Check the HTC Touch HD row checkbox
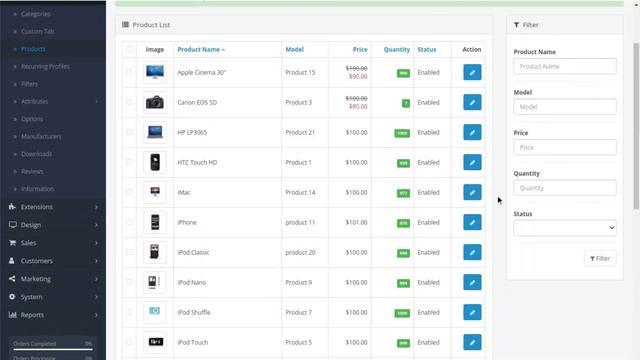This screenshot has width=640, height=360. click(x=129, y=162)
